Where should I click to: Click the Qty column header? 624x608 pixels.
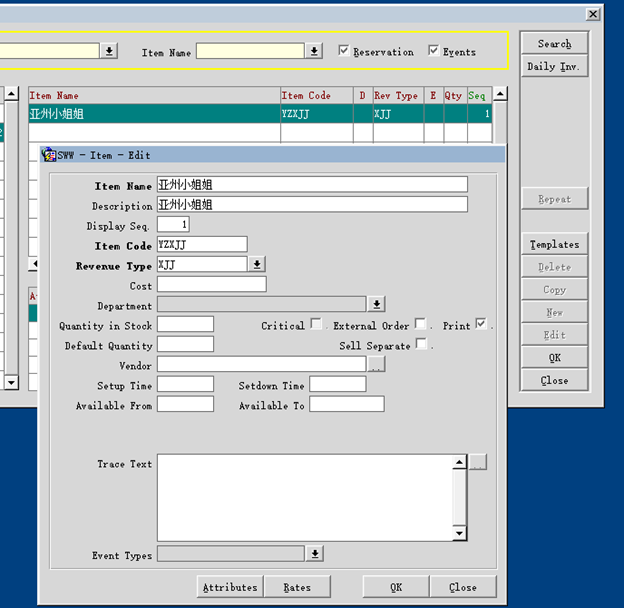tap(455, 95)
